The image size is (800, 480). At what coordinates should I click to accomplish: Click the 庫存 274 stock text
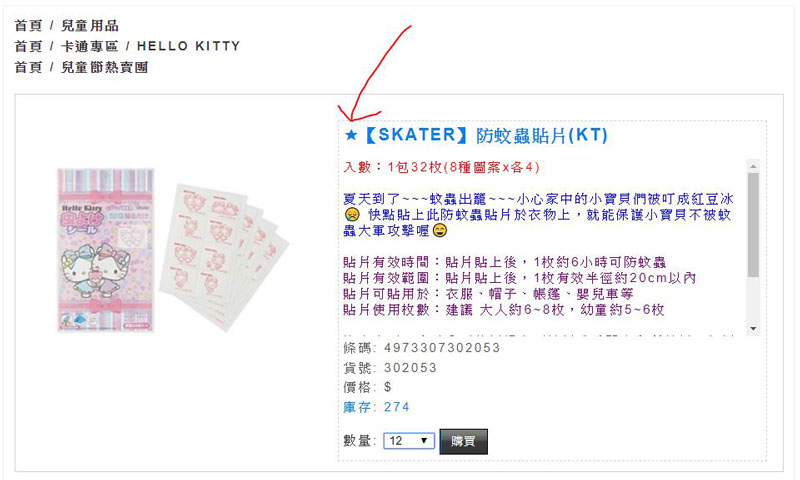point(377,407)
